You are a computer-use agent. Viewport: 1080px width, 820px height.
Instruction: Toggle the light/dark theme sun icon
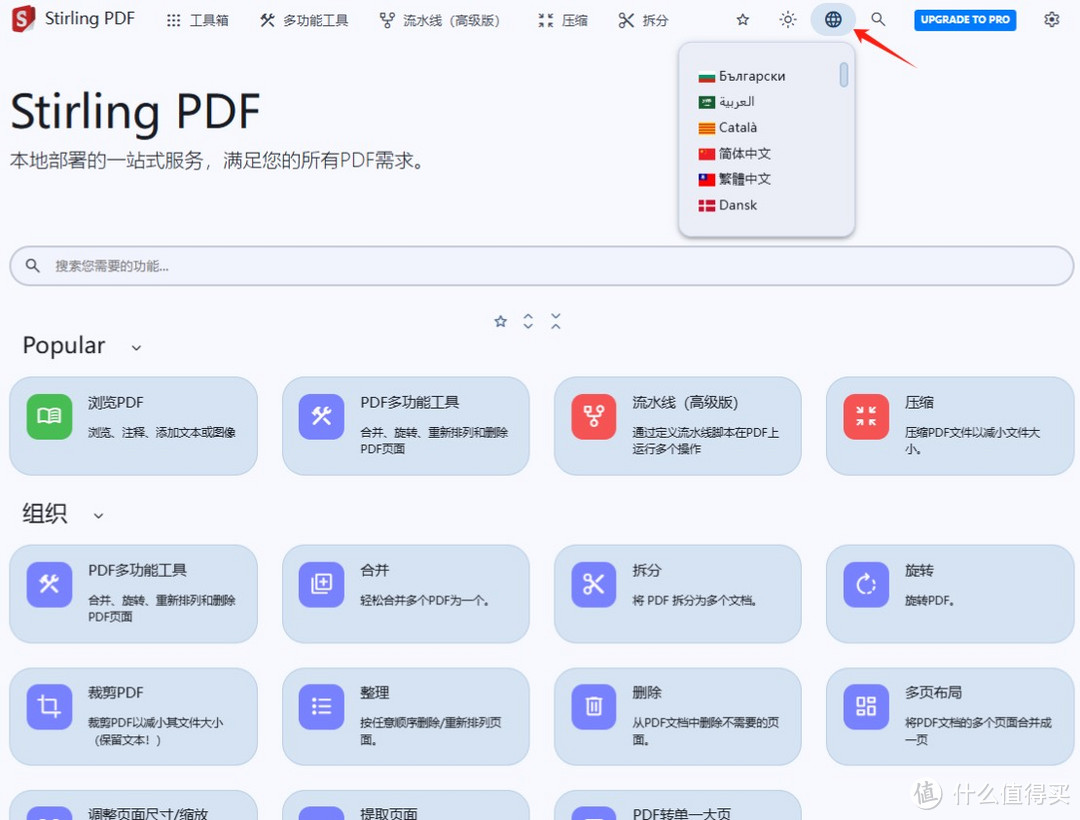click(x=788, y=19)
